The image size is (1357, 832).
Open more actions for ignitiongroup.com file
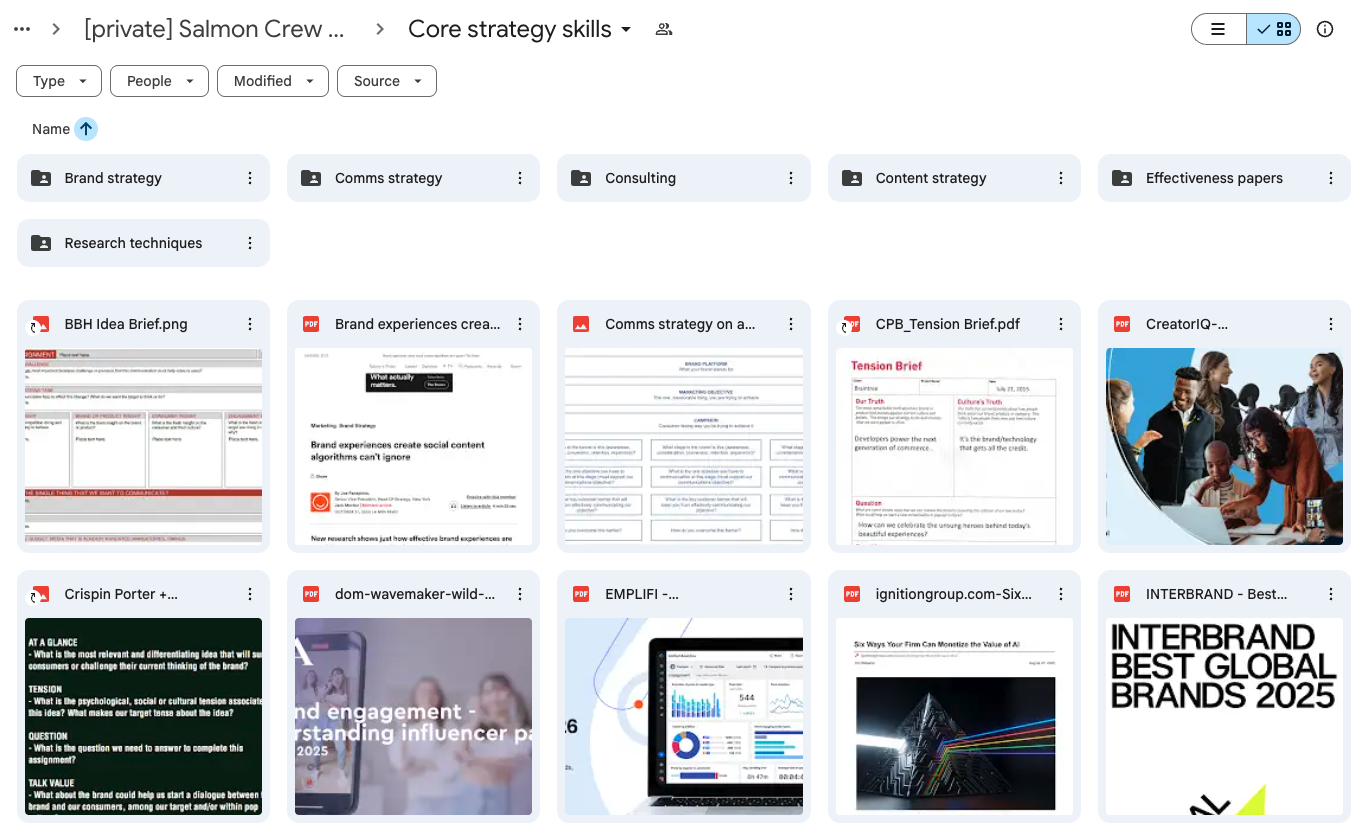pyautogui.click(x=1061, y=594)
